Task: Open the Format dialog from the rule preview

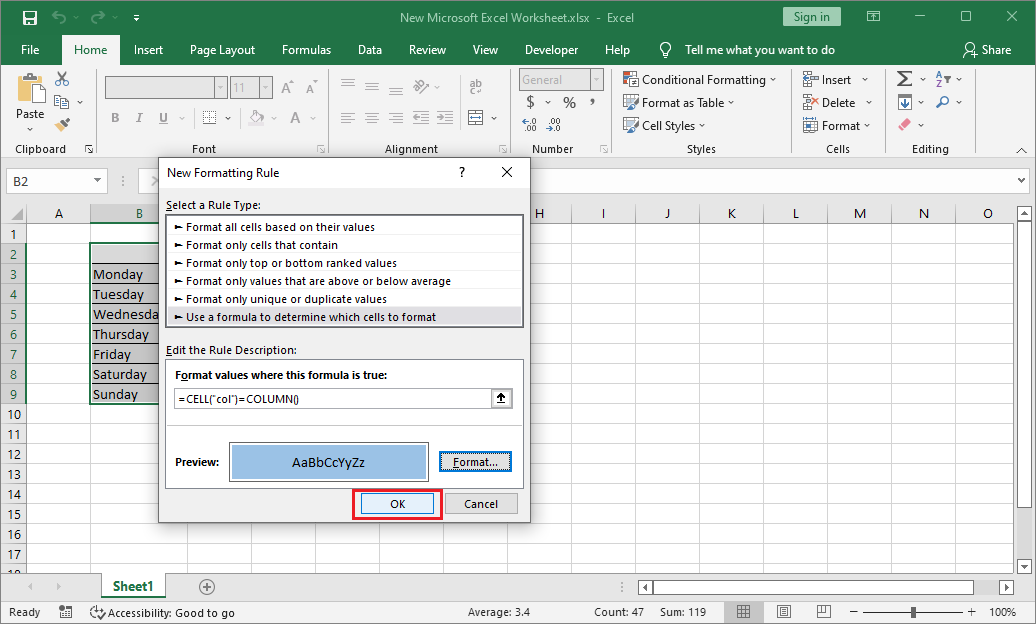Action: point(475,461)
